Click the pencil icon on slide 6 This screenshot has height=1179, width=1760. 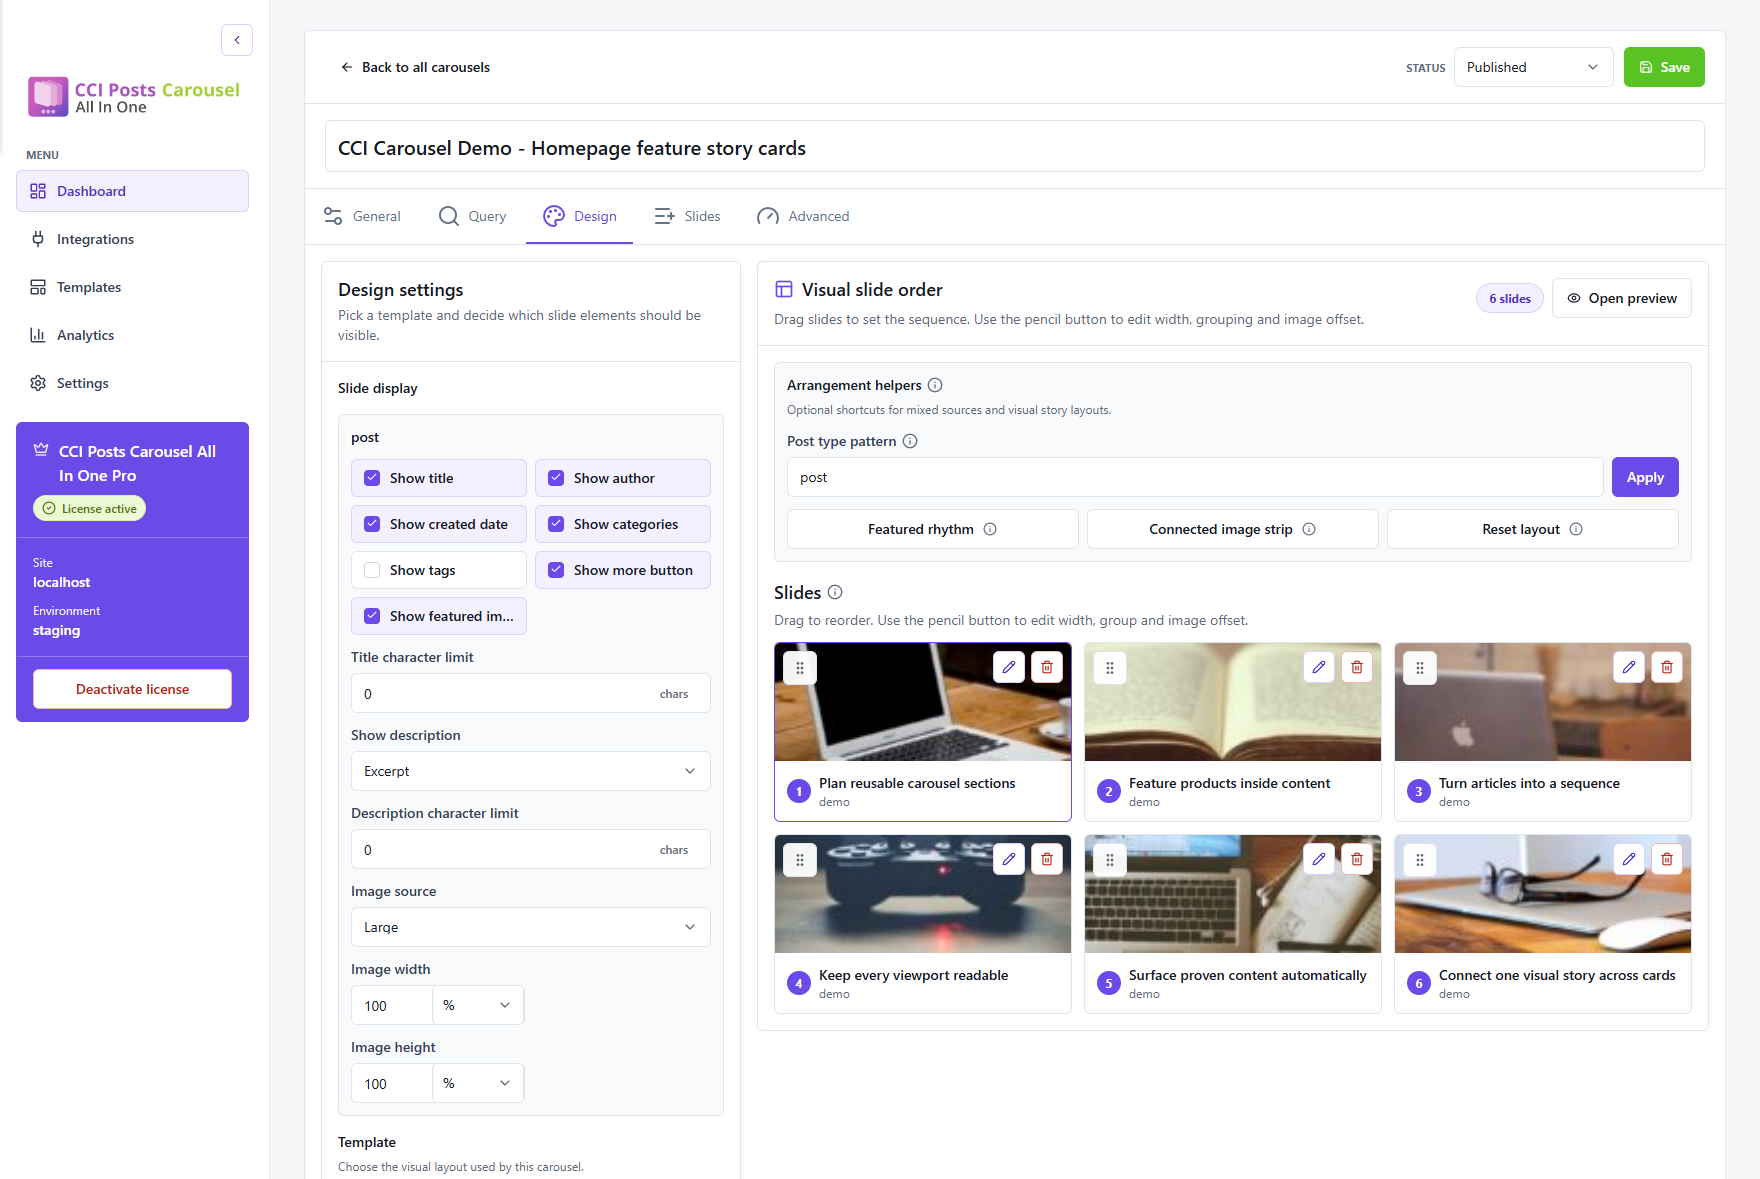point(1629,859)
